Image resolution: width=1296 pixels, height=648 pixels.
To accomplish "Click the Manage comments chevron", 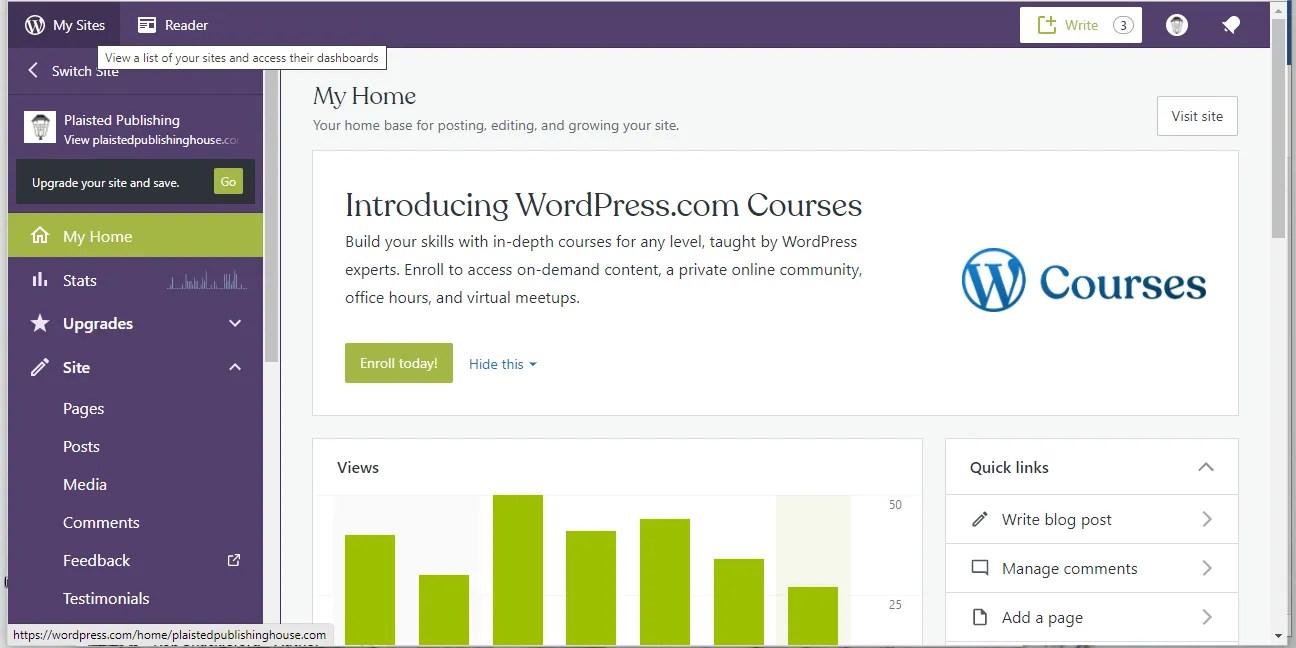I will [x=1207, y=568].
